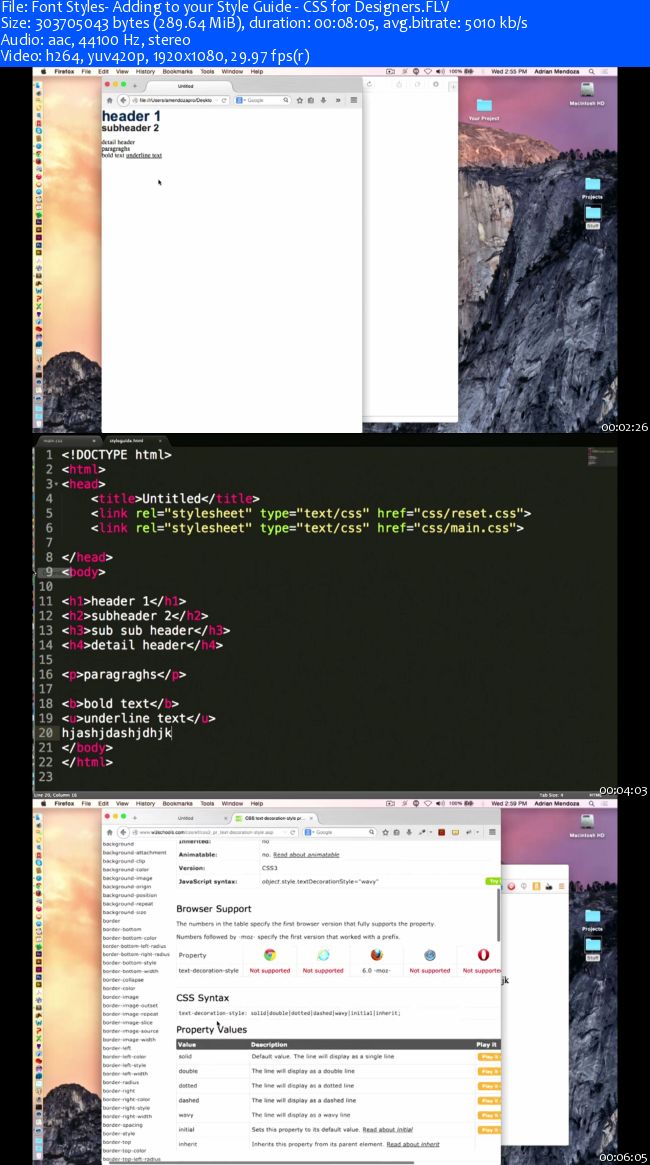Open Bookmarks in the 2:55 PM menu bar

pos(178,71)
